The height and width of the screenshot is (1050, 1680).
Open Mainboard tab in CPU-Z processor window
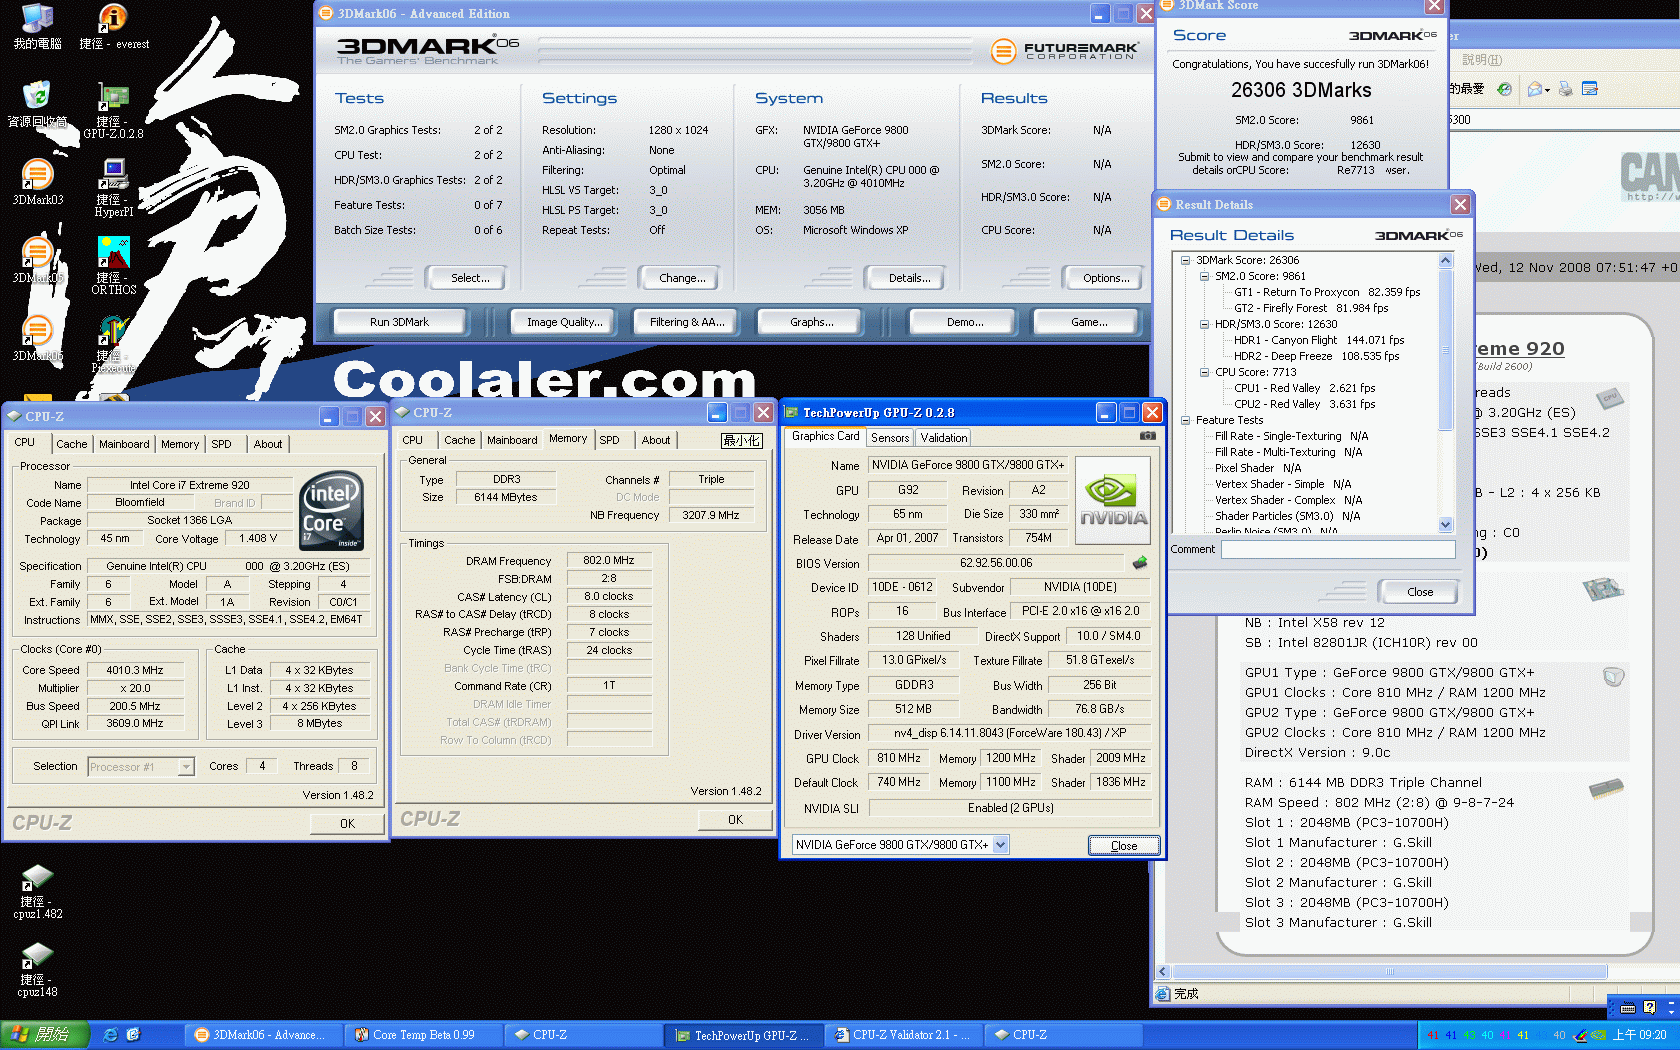[x=124, y=444]
